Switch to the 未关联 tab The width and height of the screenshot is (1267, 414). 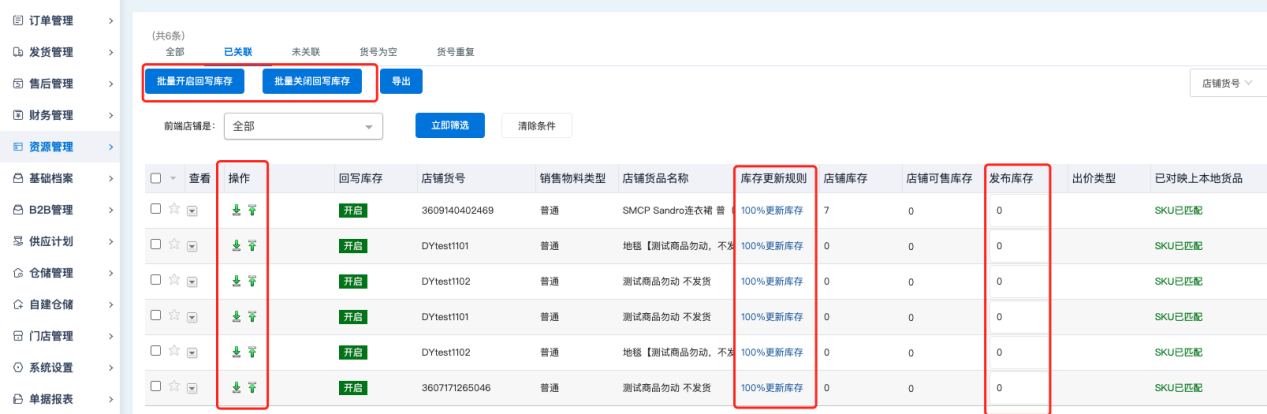pyautogui.click(x=306, y=51)
